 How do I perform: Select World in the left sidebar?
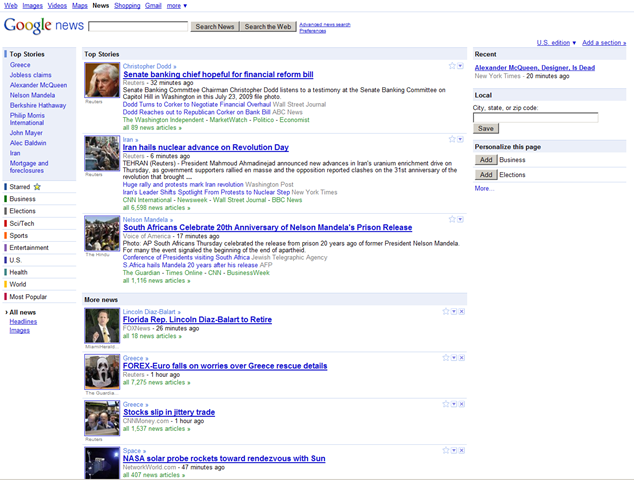coord(17,284)
